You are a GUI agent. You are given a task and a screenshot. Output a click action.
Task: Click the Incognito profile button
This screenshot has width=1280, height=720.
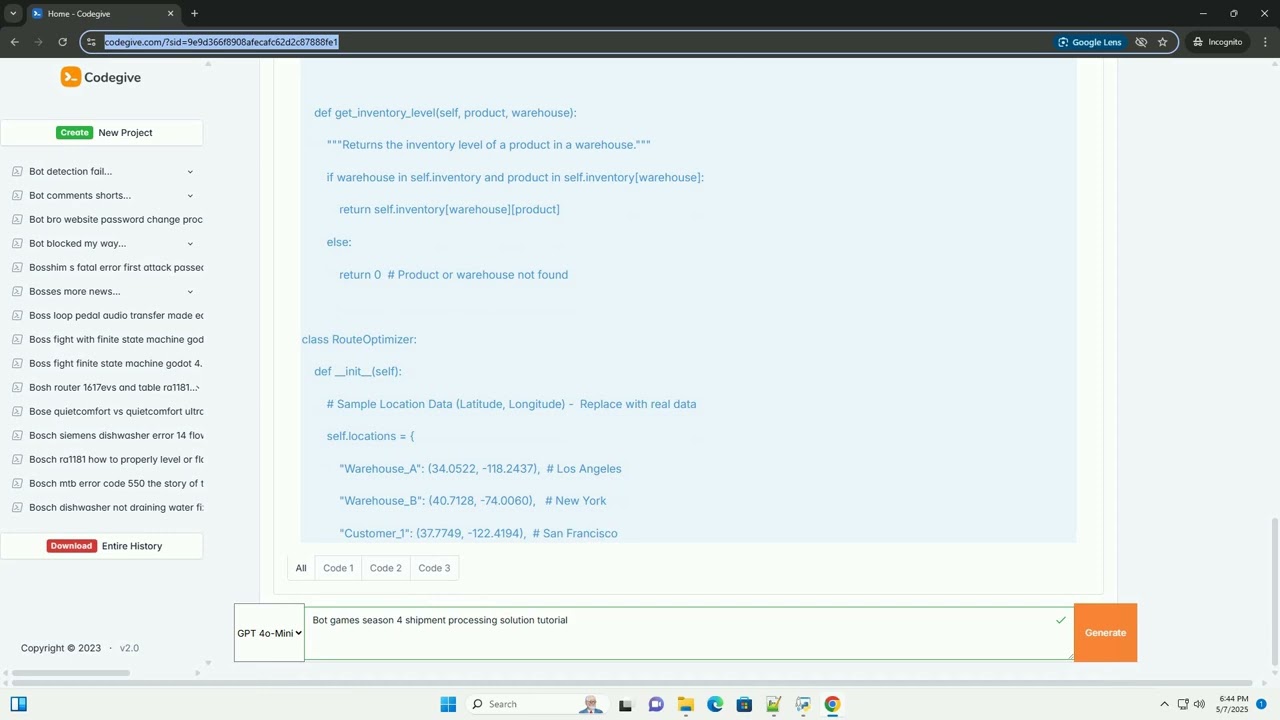coord(1217,42)
